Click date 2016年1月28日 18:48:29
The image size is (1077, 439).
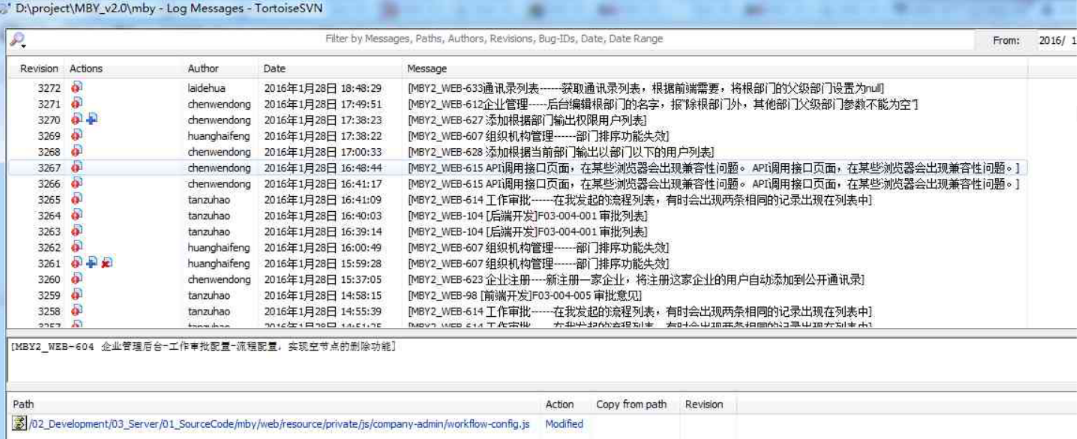tap(322, 88)
